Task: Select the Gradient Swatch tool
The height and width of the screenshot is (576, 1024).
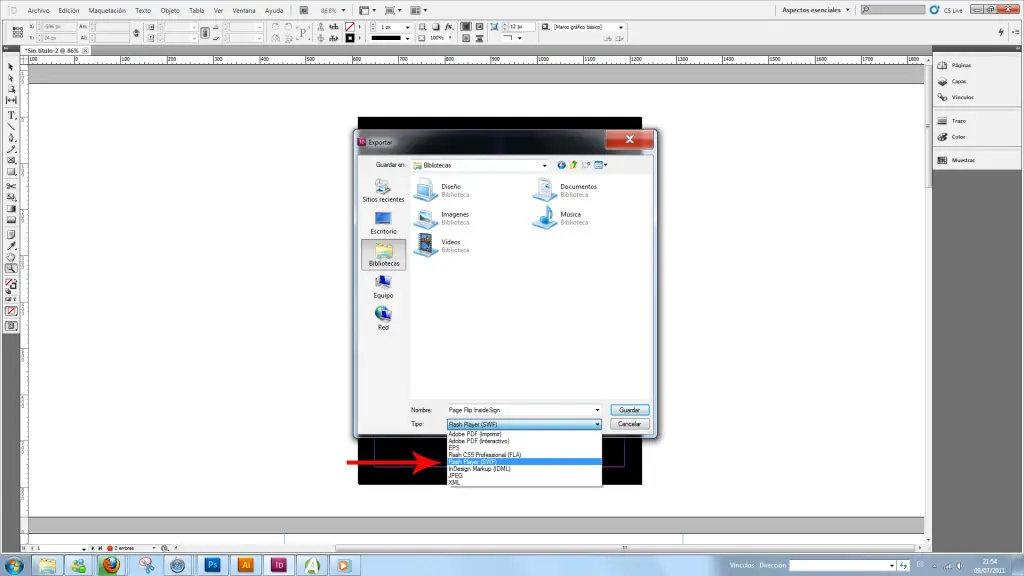Action: click(x=10, y=209)
